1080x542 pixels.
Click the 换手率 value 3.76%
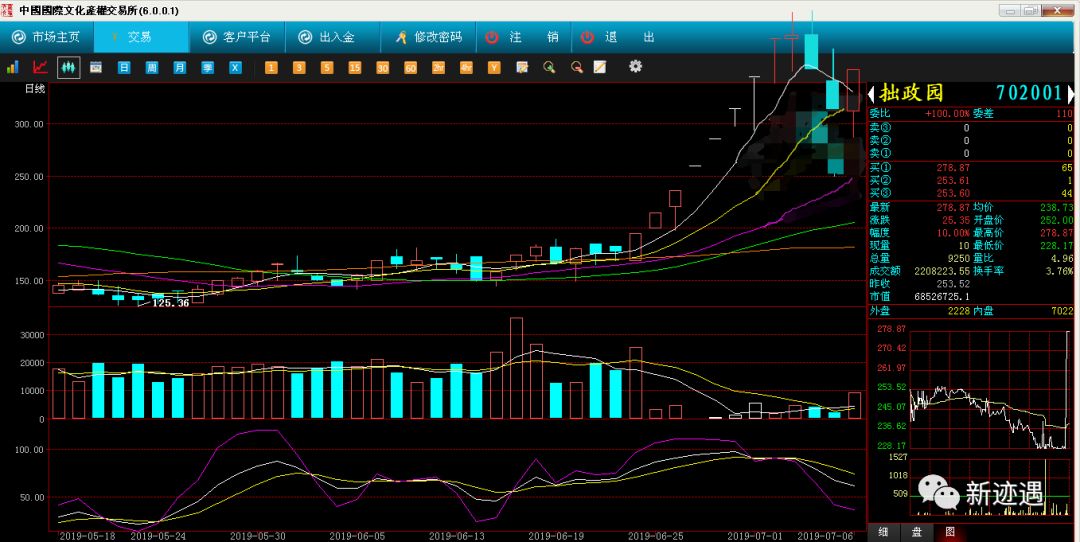click(x=1059, y=271)
